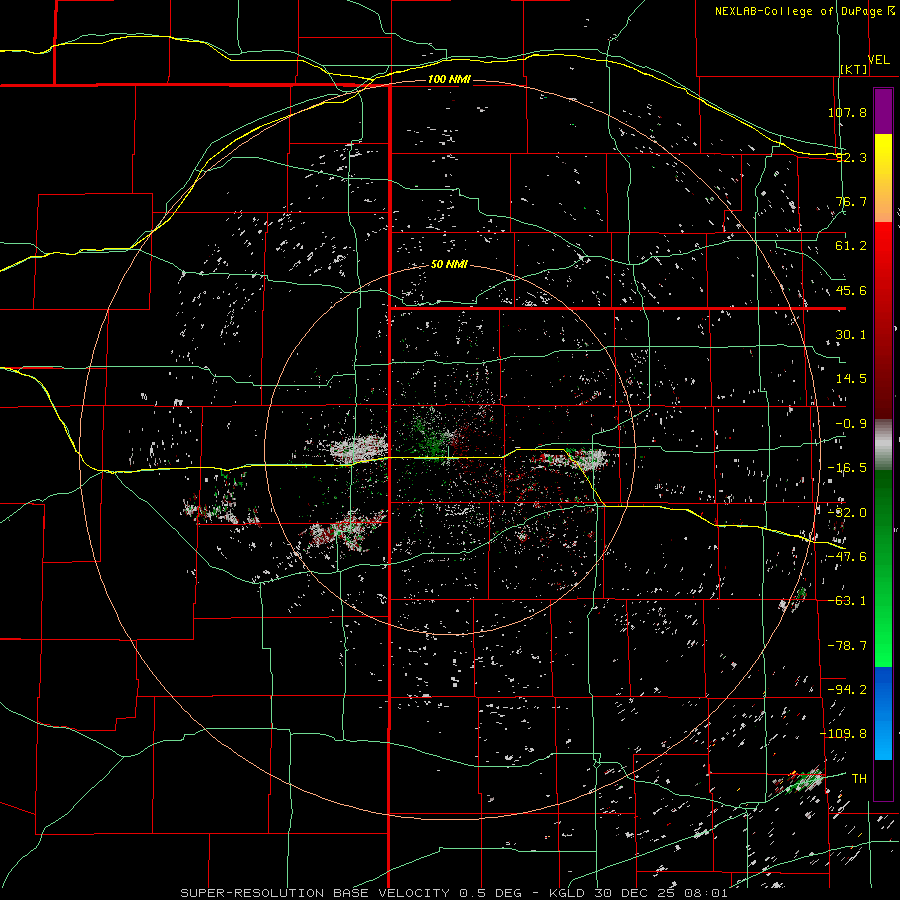
Task: Pick the green inbound segment of color bar
Action: click(x=883, y=568)
